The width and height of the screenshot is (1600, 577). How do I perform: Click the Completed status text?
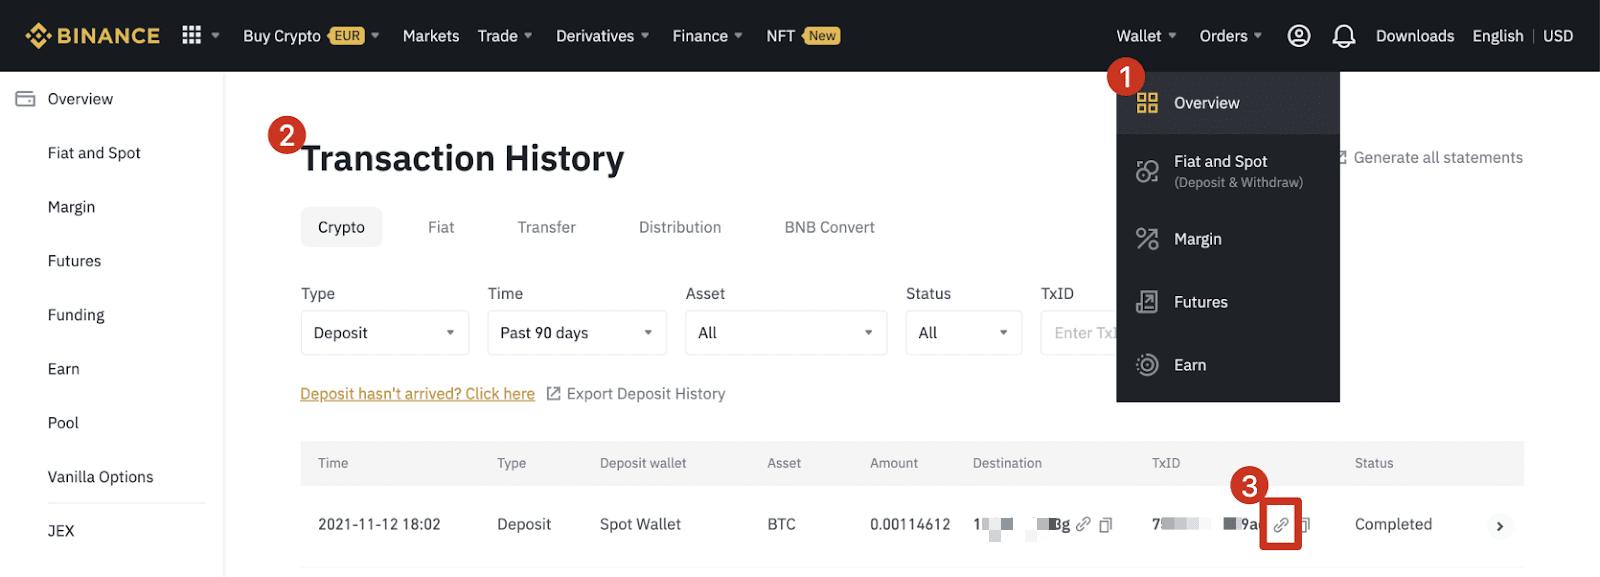(1393, 524)
